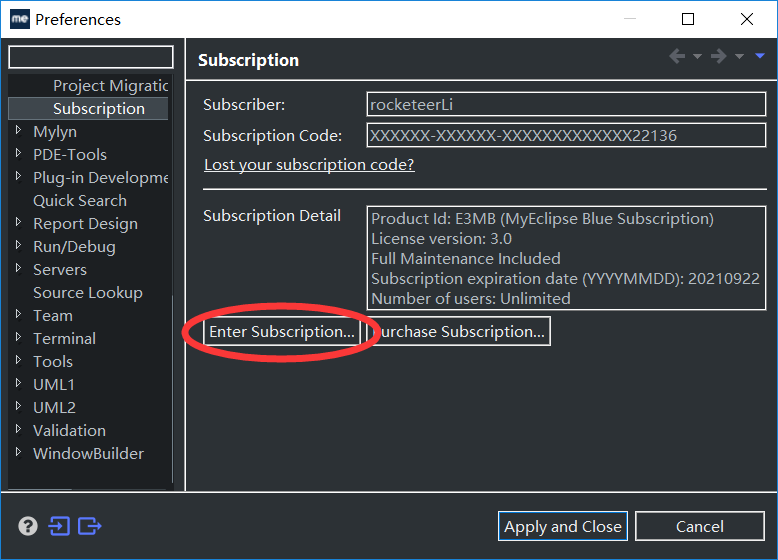Expand the Plug-in Development node
This screenshot has height=560, width=778.
18,176
